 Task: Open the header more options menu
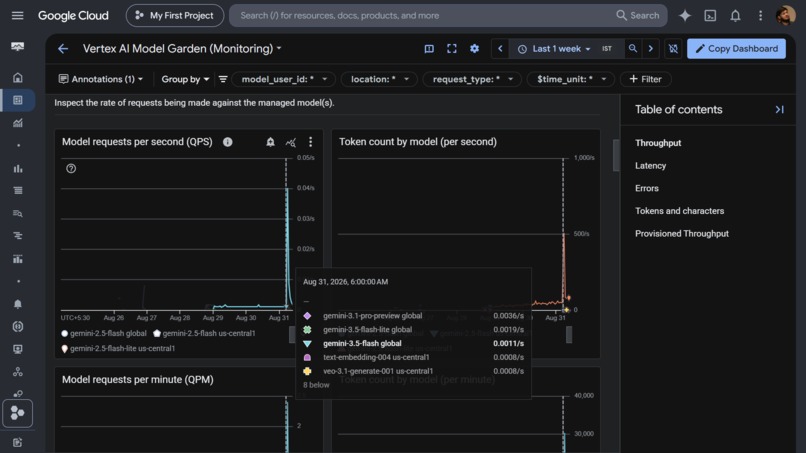click(760, 15)
